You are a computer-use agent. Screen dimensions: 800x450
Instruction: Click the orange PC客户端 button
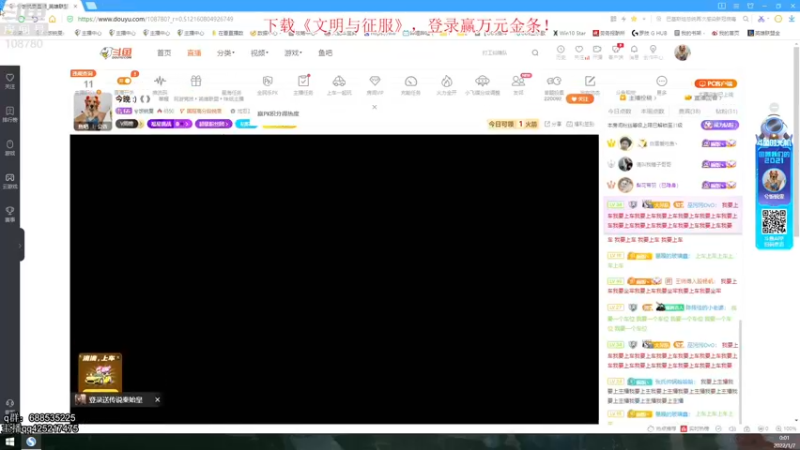pos(716,84)
